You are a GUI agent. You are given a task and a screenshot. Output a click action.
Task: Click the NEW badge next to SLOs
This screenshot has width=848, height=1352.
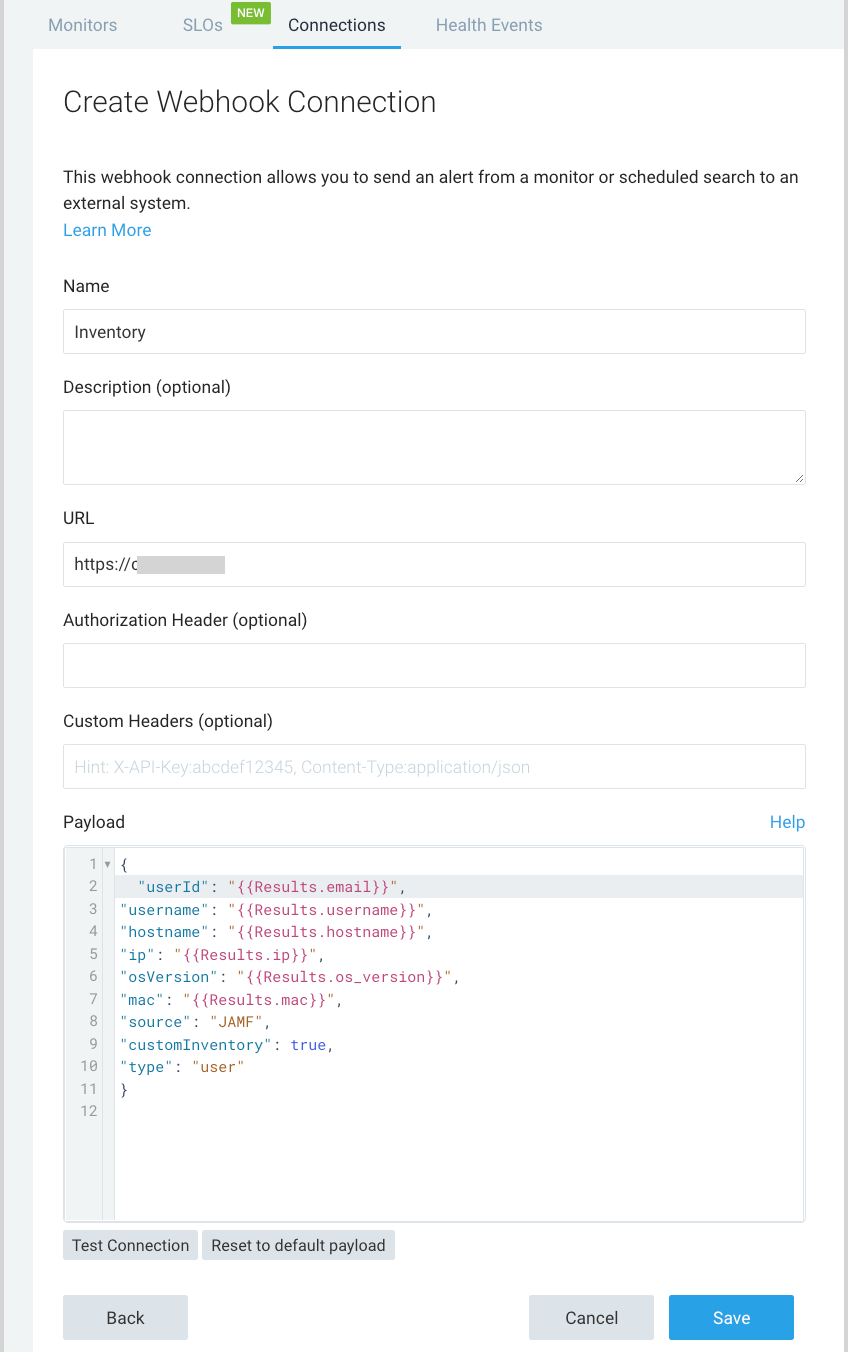tap(250, 13)
